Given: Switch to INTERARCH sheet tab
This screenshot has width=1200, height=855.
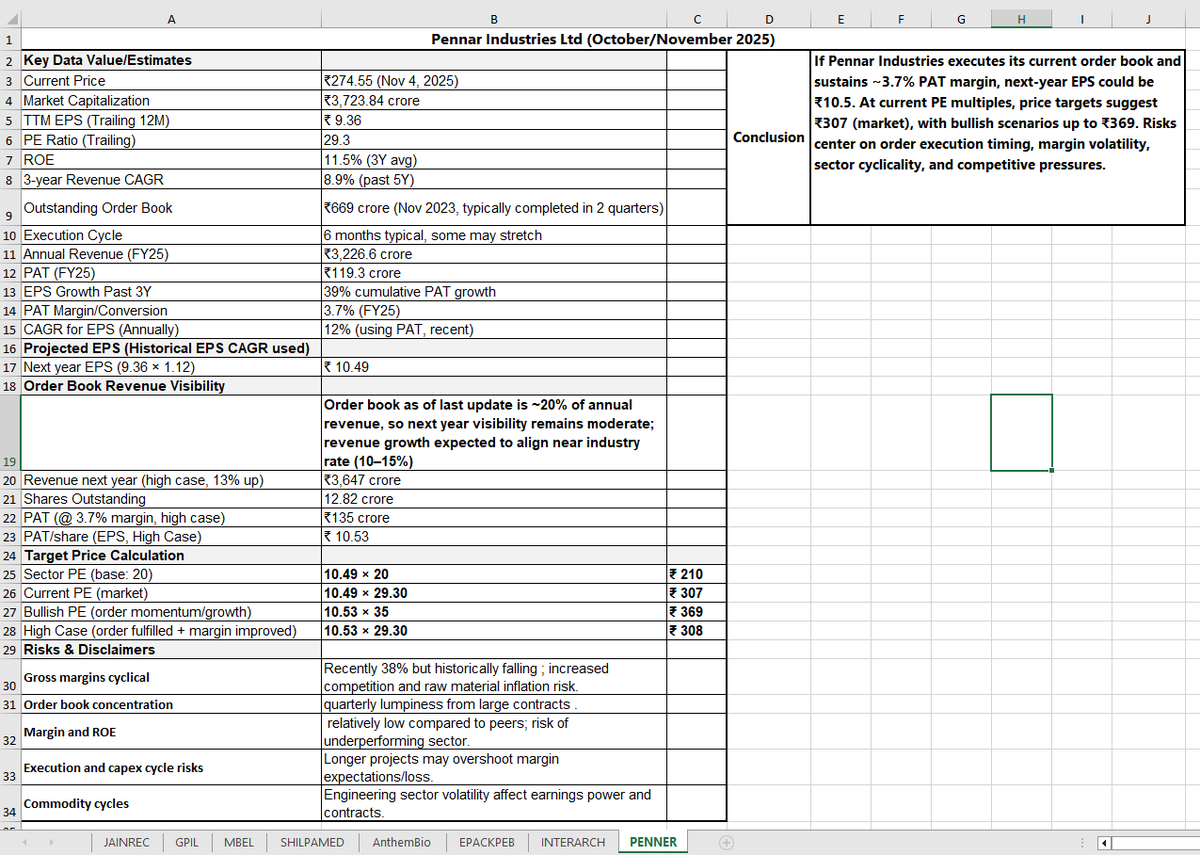Looking at the screenshot, I should pyautogui.click(x=573, y=842).
